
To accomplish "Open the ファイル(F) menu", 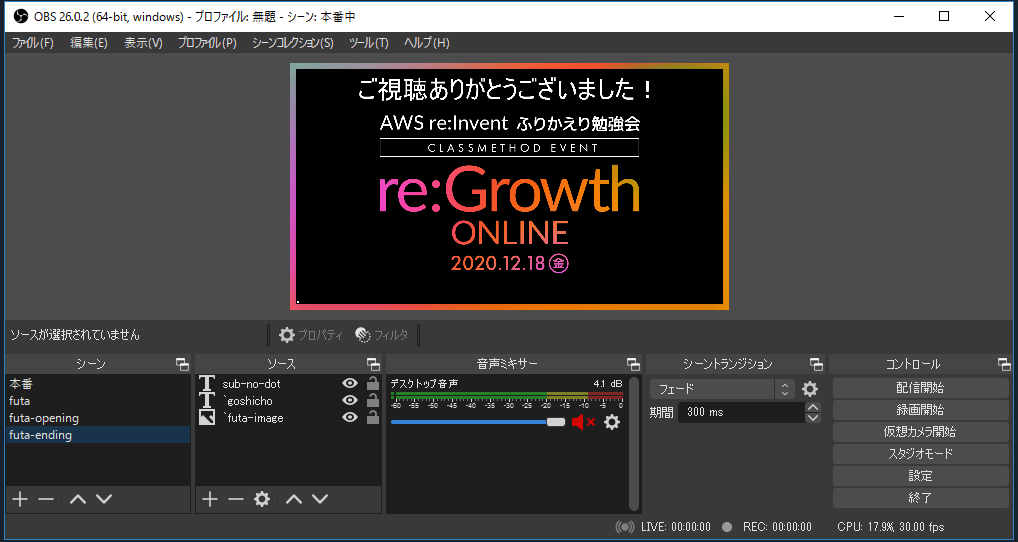I will (x=33, y=43).
